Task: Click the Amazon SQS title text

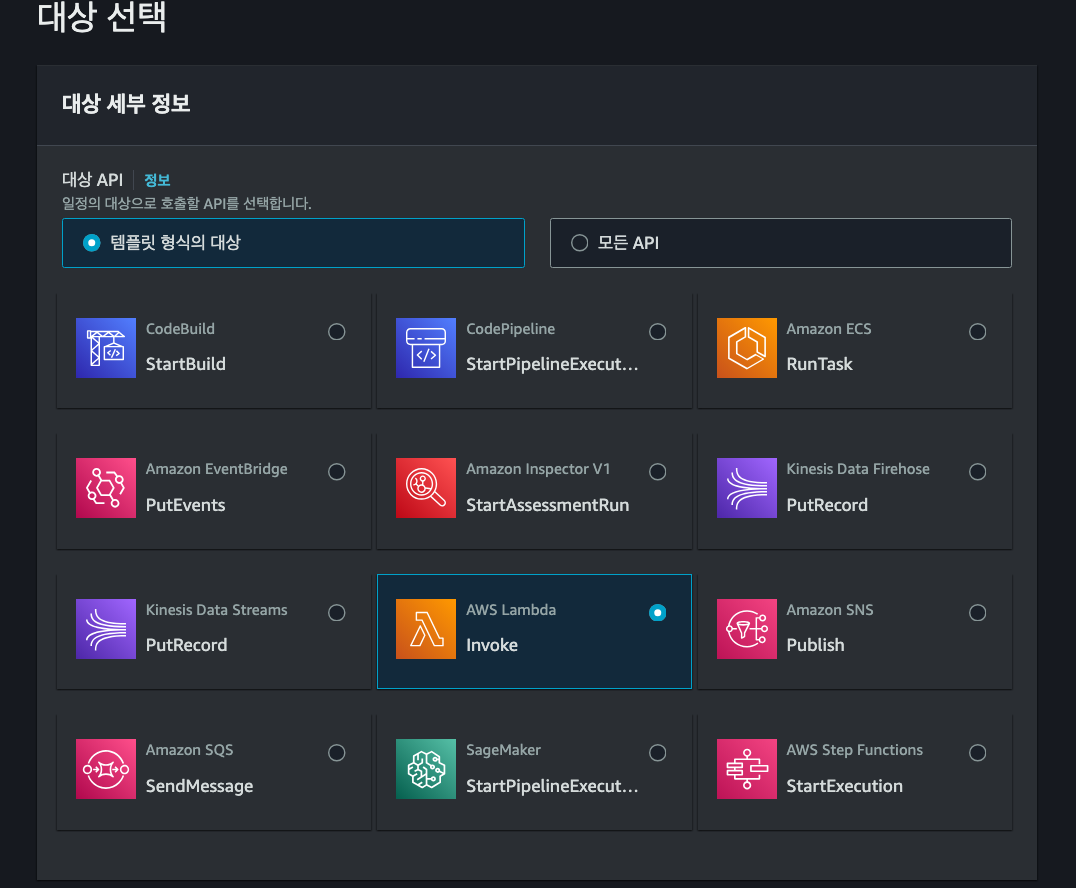Action: click(x=189, y=750)
